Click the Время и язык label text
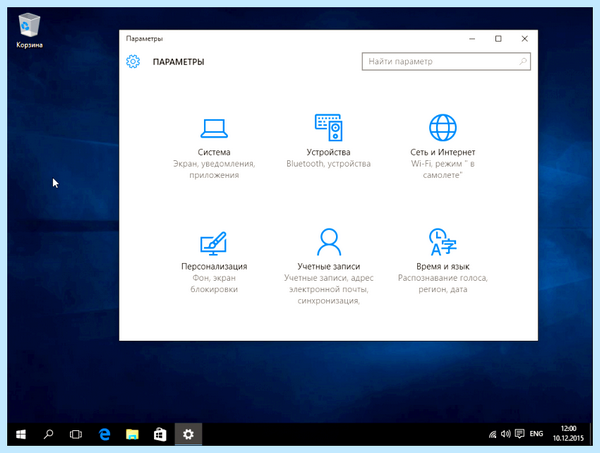The image size is (600, 453). pos(443,267)
